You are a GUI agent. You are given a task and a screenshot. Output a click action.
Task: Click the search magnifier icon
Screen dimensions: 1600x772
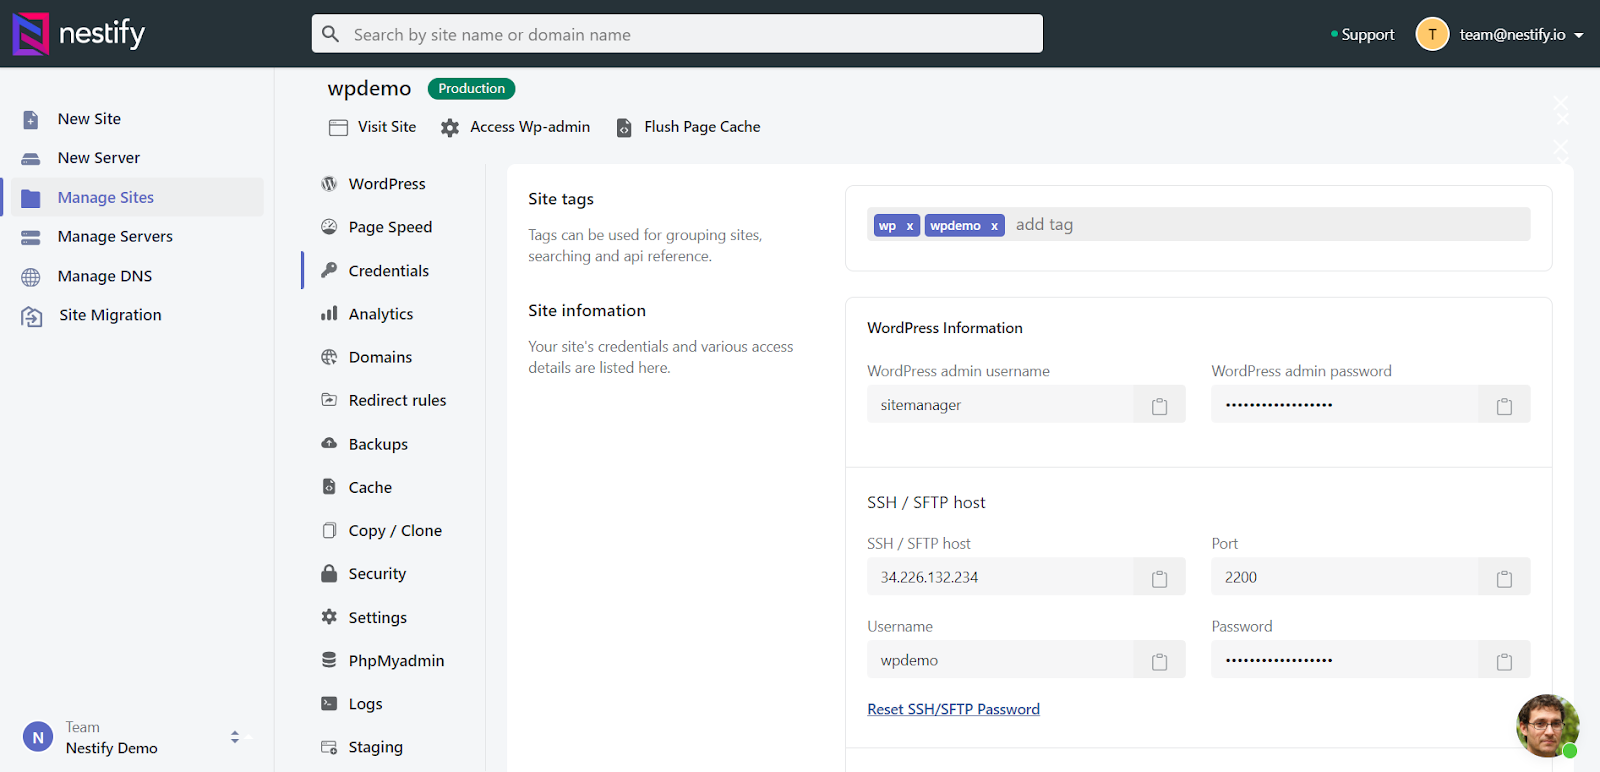point(331,34)
